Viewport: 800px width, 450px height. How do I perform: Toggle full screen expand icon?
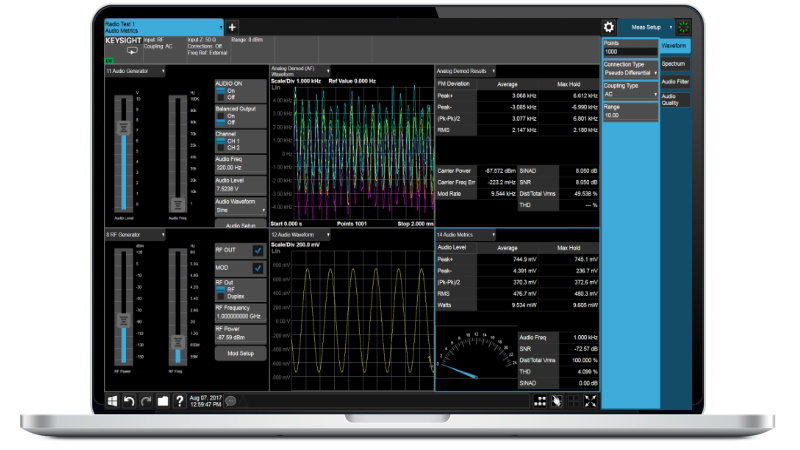(590, 401)
